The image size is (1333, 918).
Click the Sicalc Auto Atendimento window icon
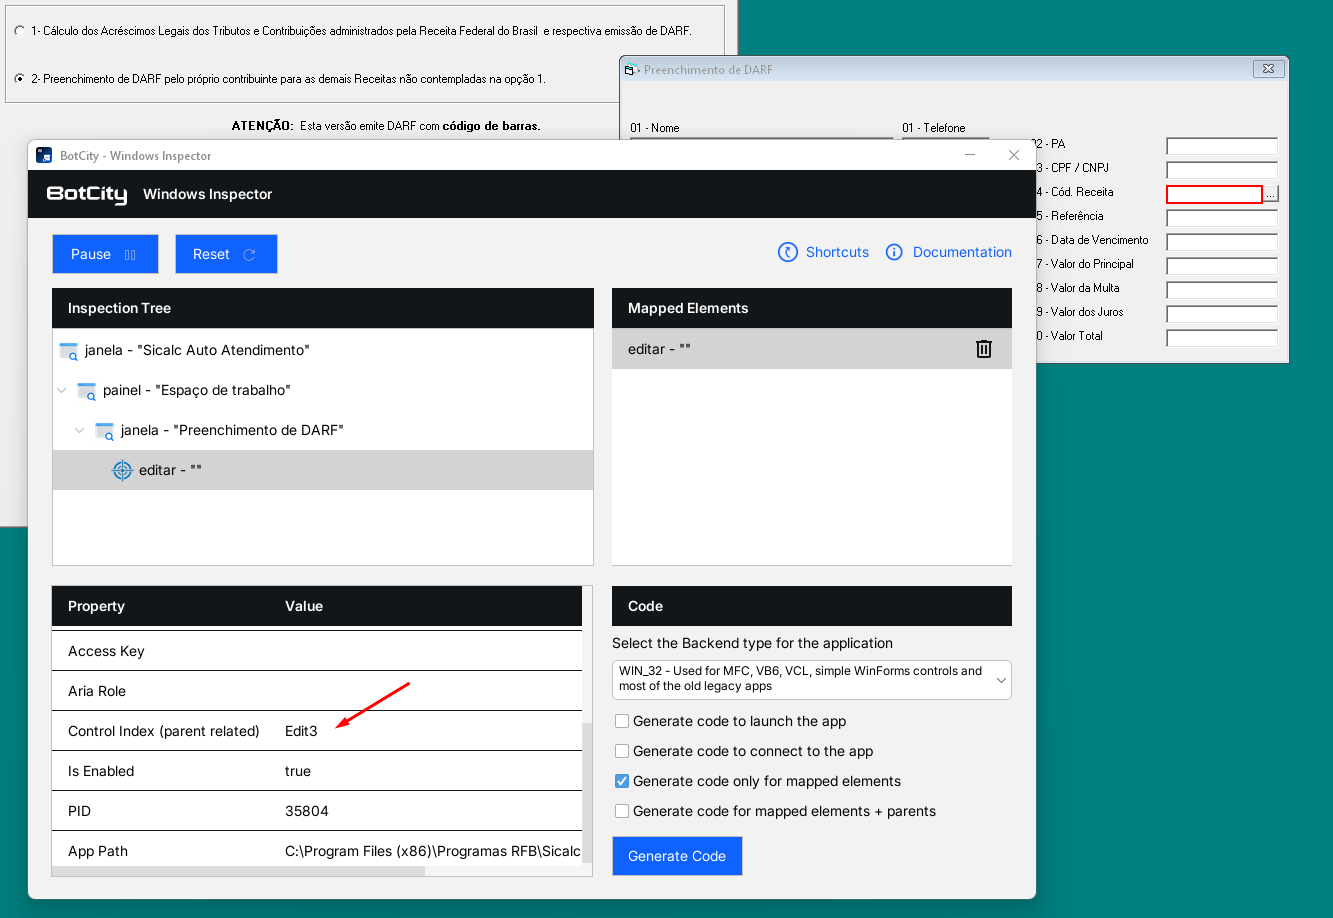click(x=69, y=351)
